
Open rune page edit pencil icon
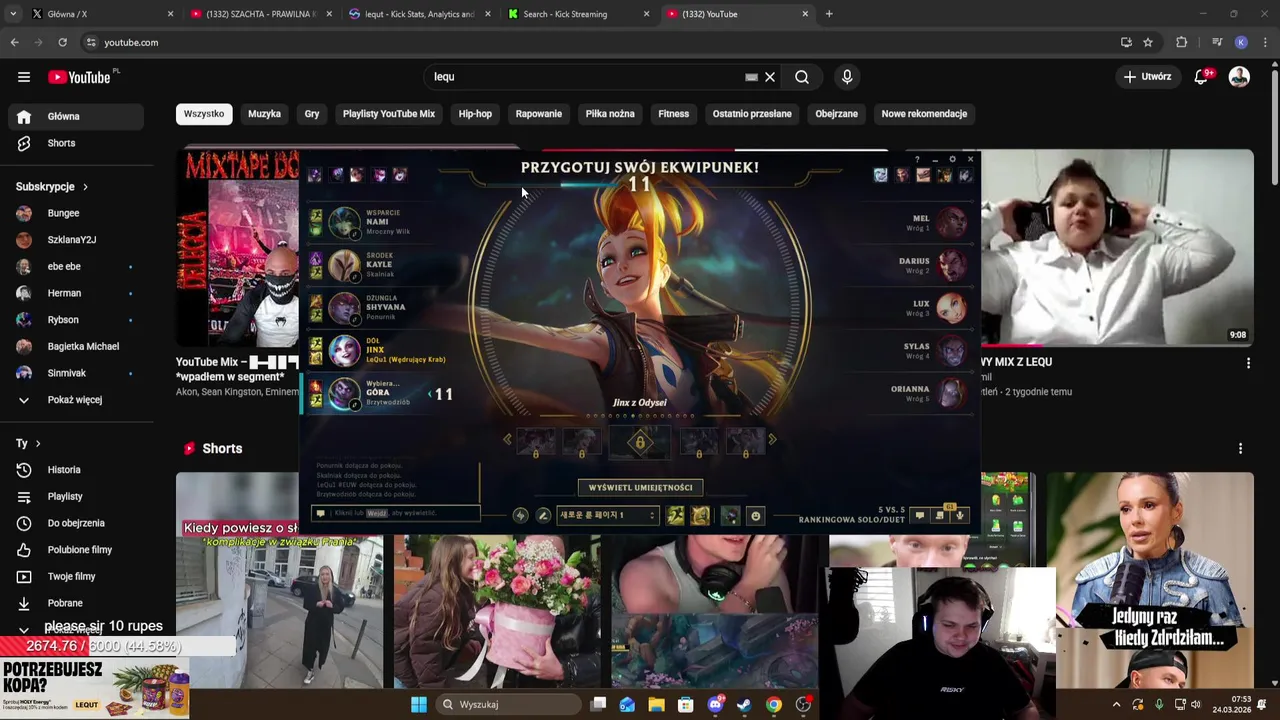pos(543,515)
